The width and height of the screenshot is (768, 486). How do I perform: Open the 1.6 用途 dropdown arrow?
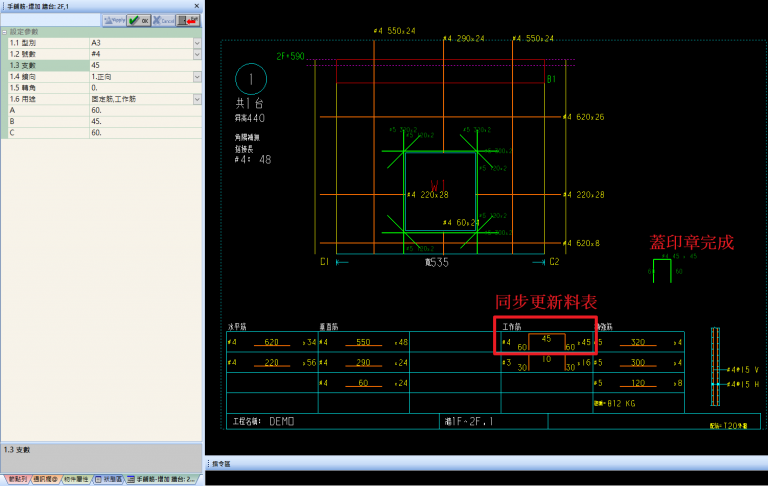pos(197,99)
